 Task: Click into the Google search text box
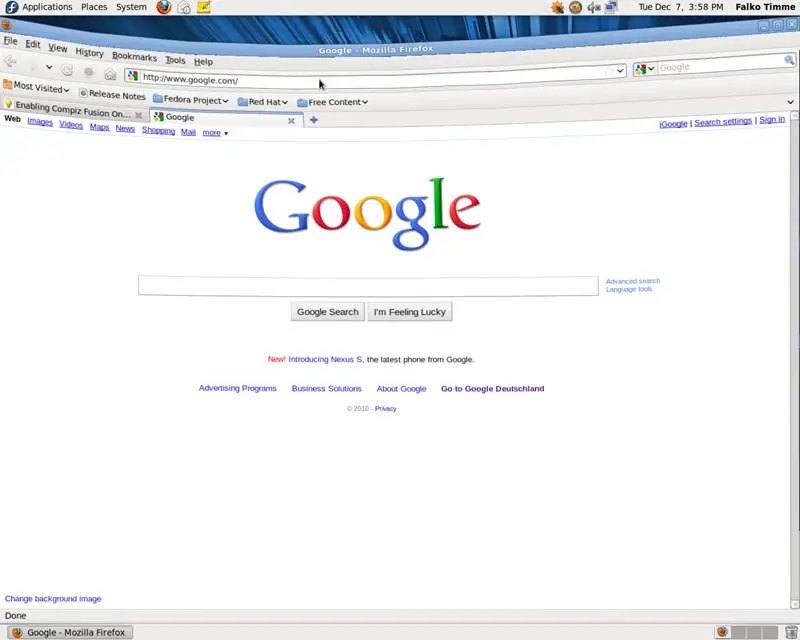point(368,286)
